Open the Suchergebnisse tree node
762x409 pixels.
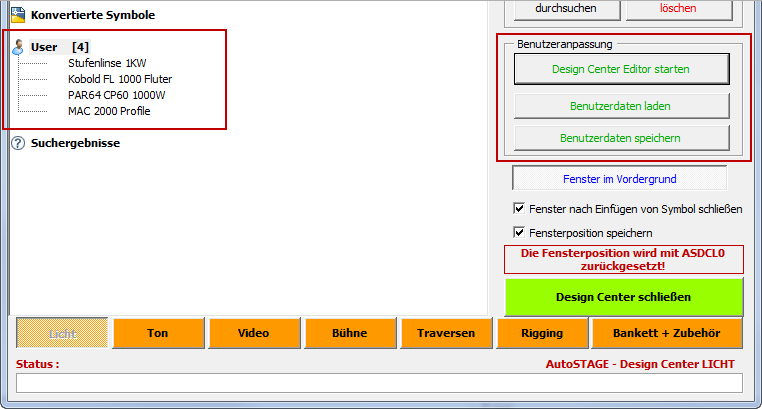(75, 143)
